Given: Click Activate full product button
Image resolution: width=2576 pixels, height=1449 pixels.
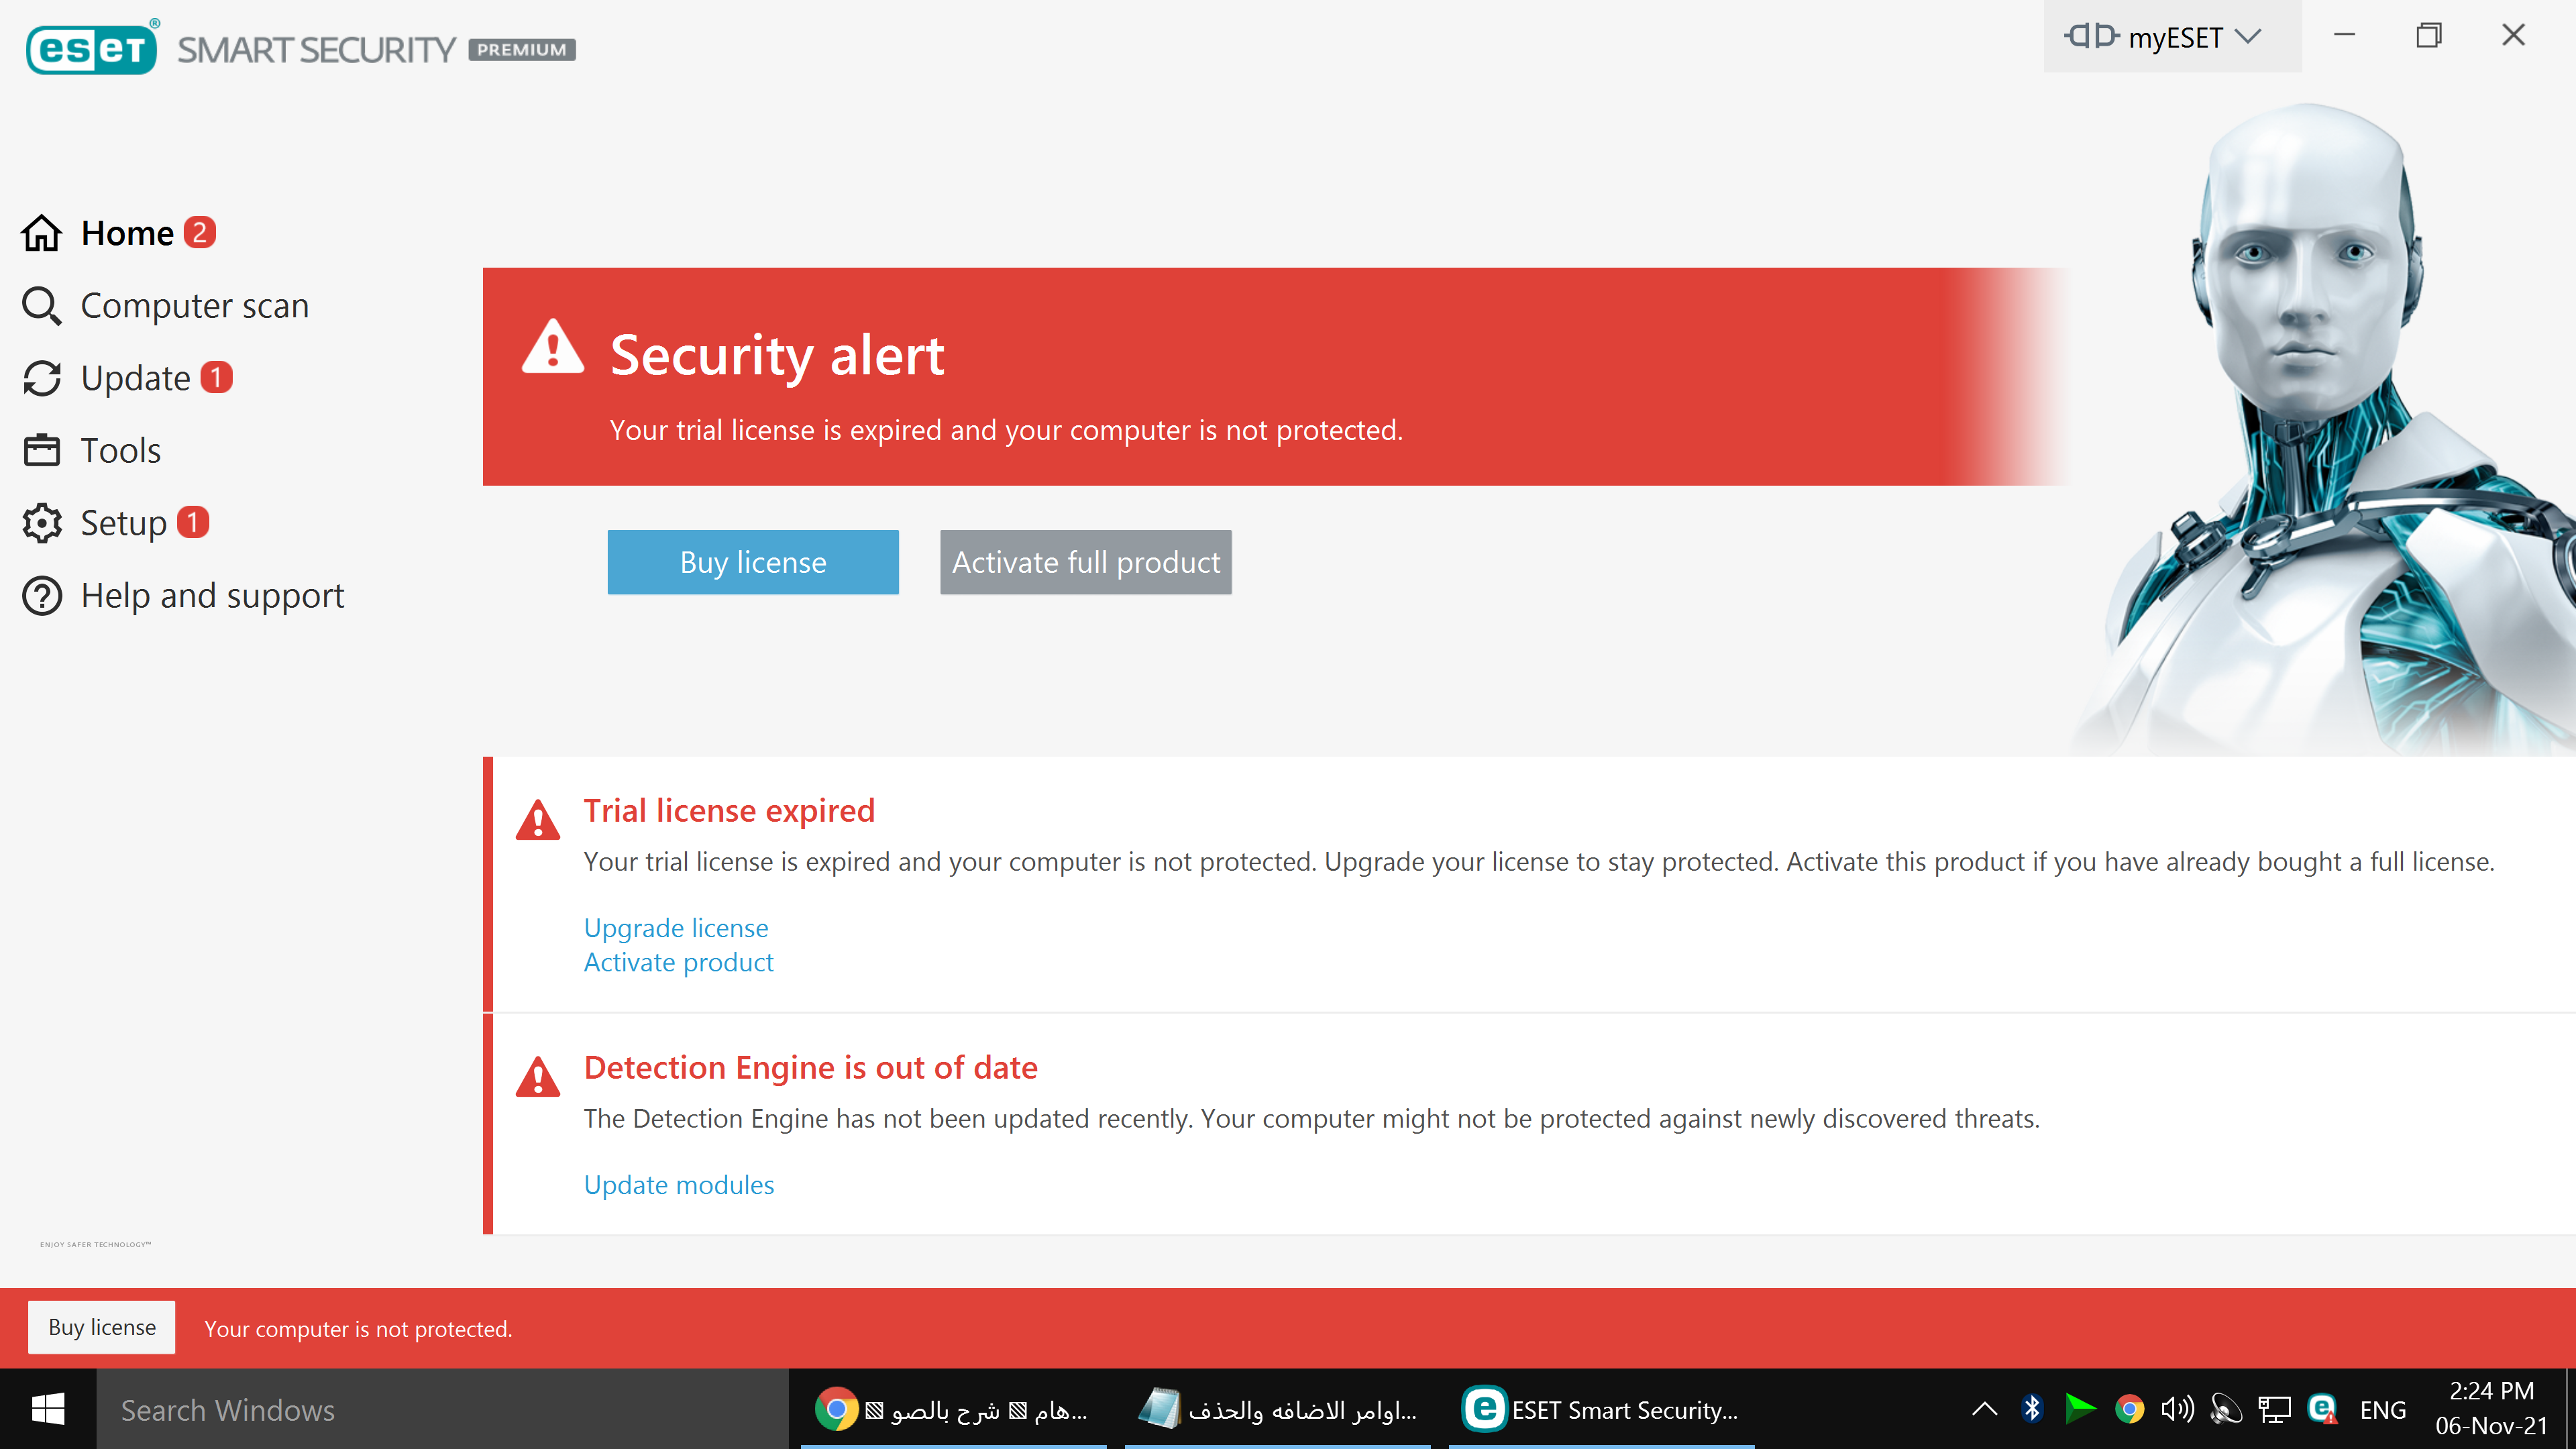Looking at the screenshot, I should [x=1086, y=562].
